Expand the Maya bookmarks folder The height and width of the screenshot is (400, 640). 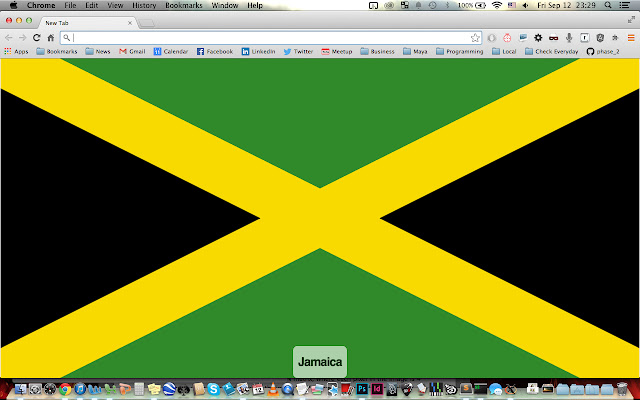point(415,51)
